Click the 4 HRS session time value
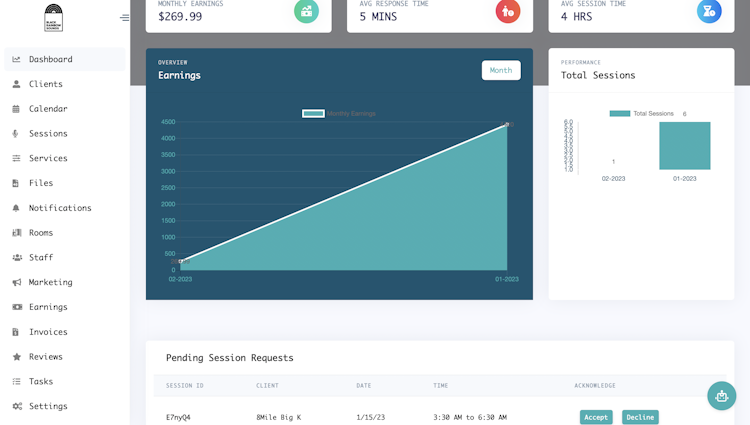This screenshot has width=750, height=425. click(576, 17)
